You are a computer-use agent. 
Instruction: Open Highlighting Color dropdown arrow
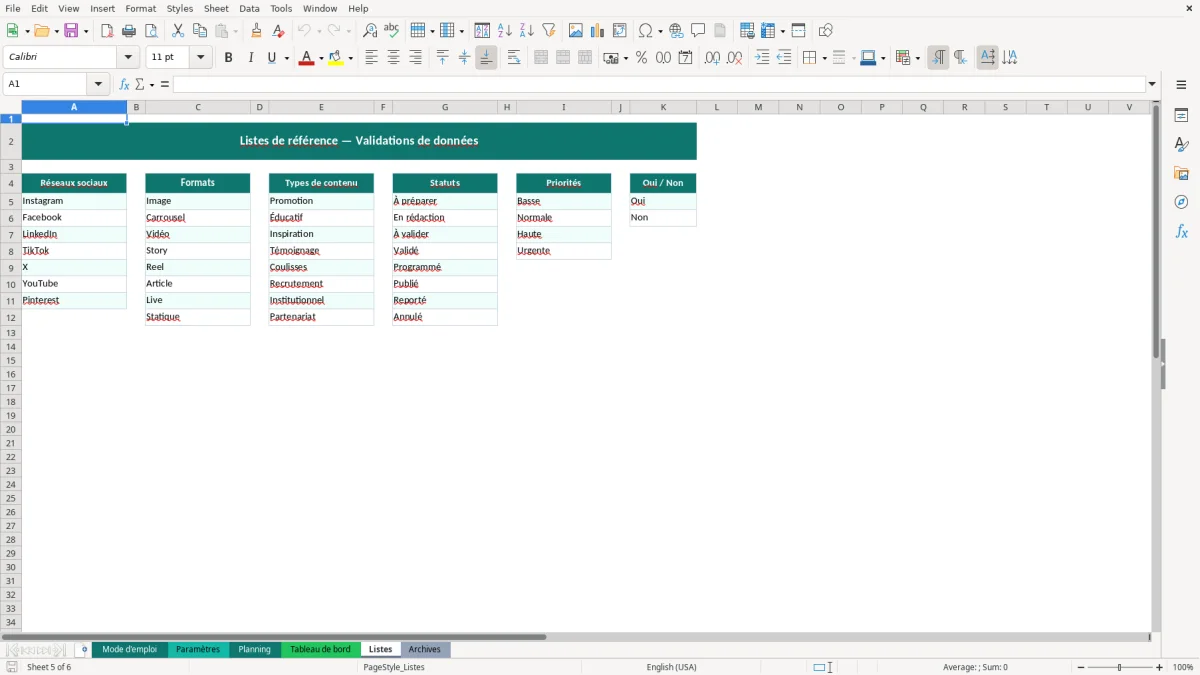pos(351,58)
